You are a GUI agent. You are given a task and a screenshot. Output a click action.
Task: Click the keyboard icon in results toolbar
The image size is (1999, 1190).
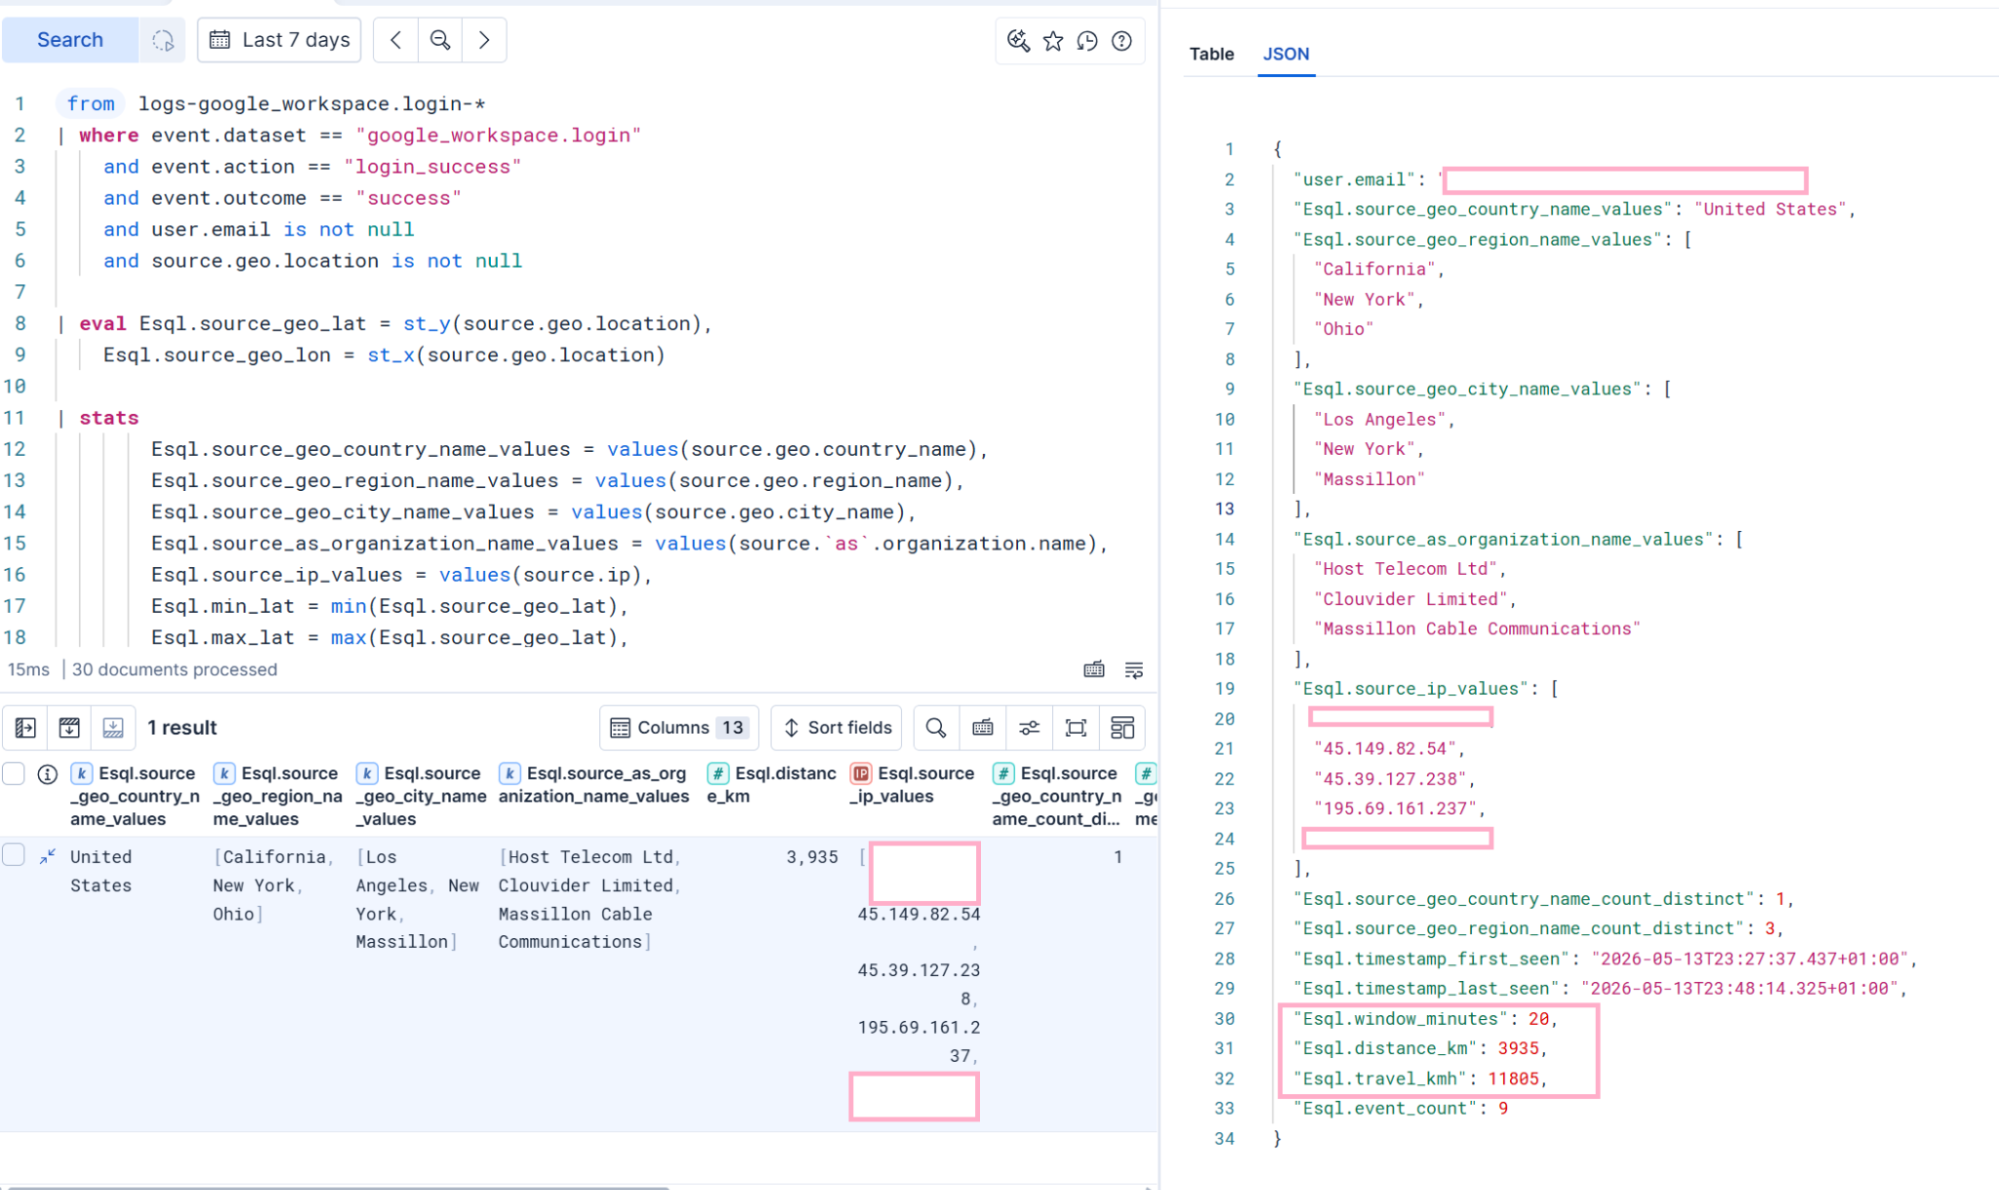pyautogui.click(x=983, y=727)
